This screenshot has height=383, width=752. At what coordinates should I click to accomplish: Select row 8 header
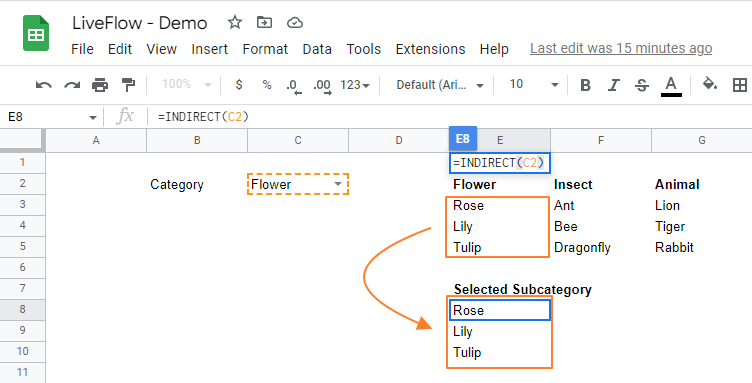click(23, 310)
